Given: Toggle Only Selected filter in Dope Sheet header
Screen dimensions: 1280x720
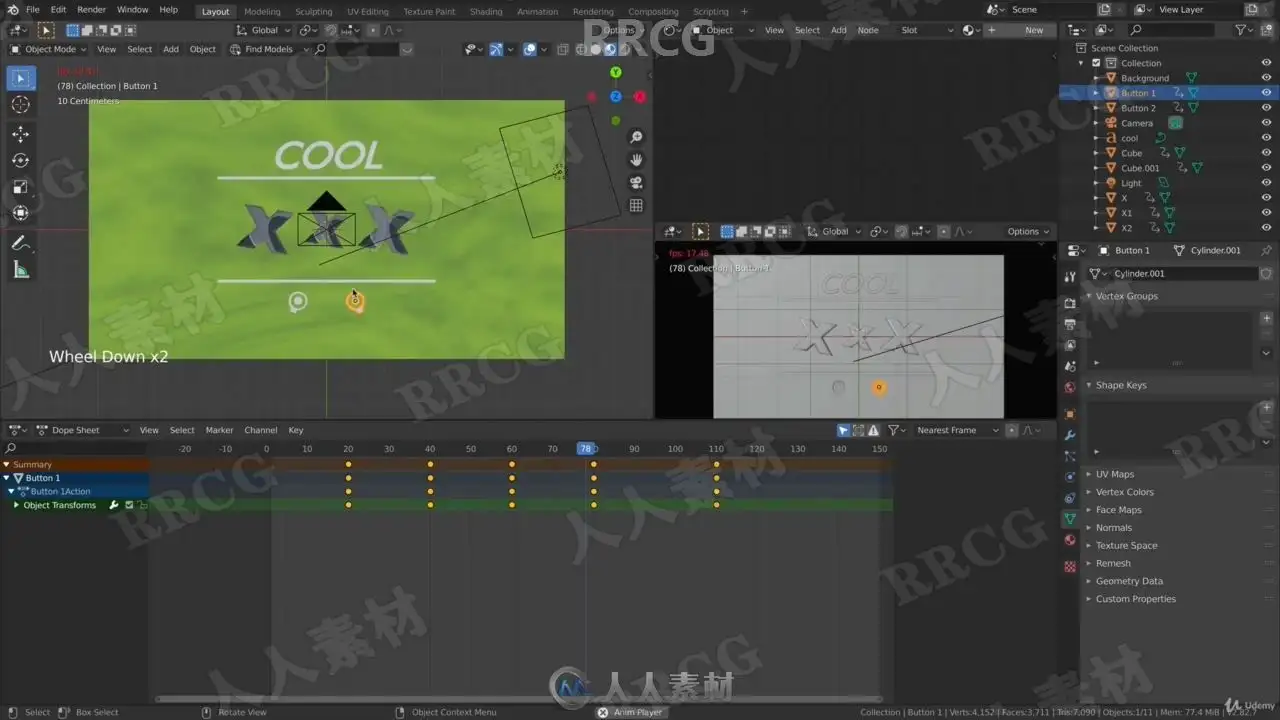Looking at the screenshot, I should pos(844,430).
